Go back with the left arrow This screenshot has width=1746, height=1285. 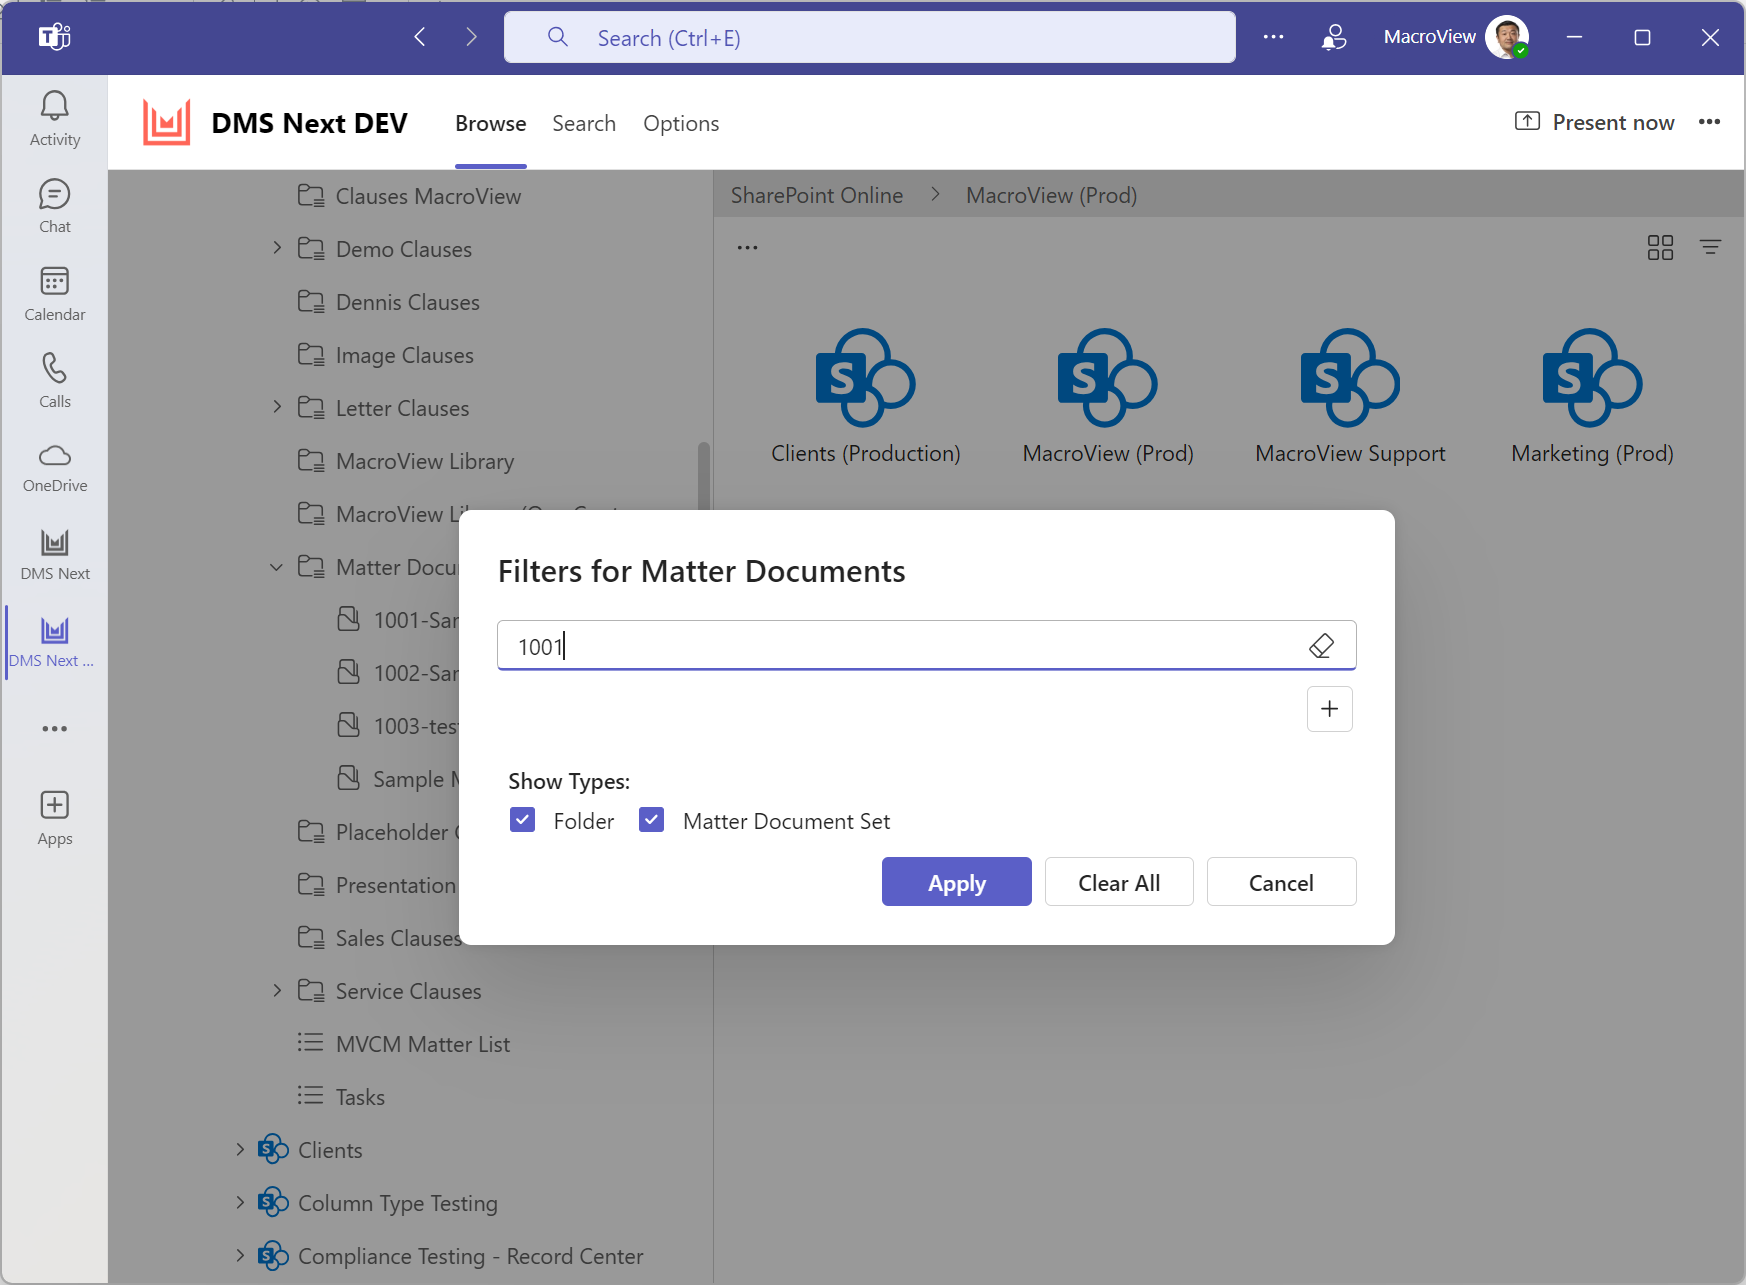pyautogui.click(x=420, y=37)
